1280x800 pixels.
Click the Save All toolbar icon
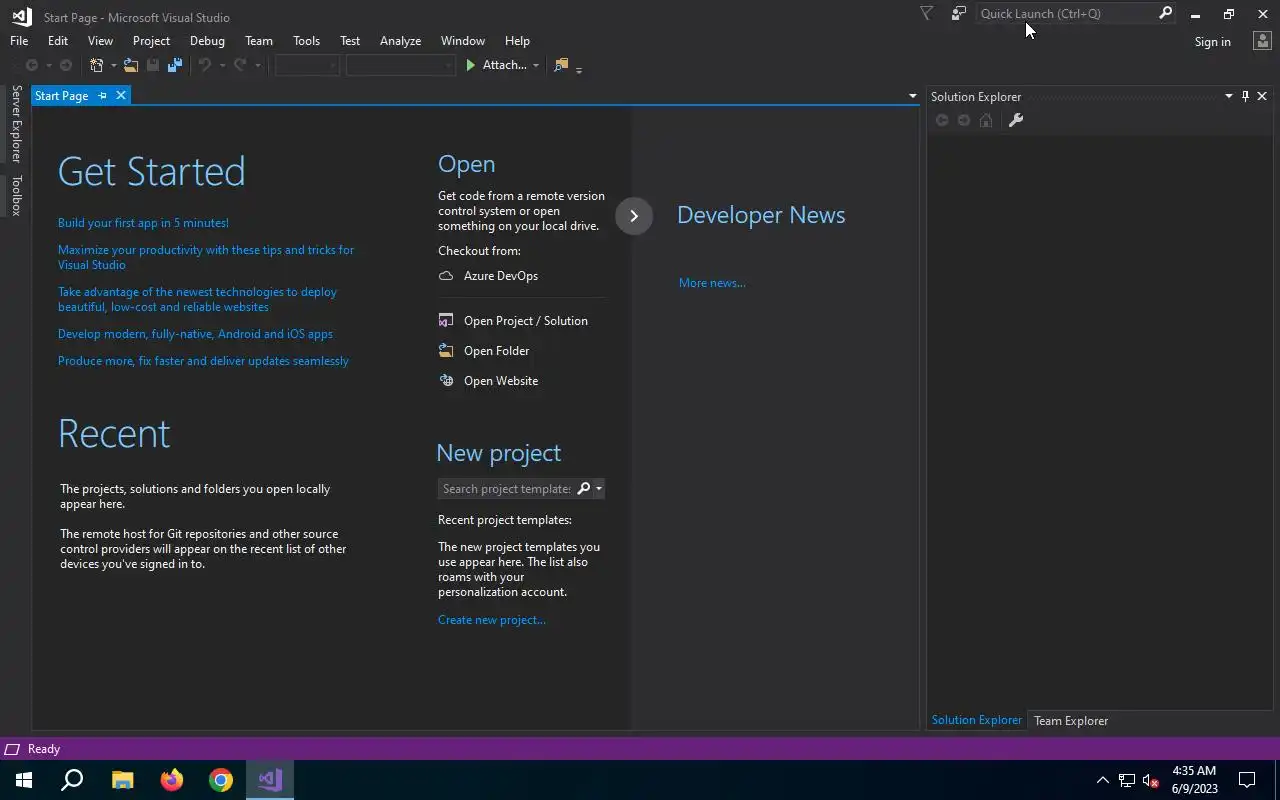[x=175, y=65]
